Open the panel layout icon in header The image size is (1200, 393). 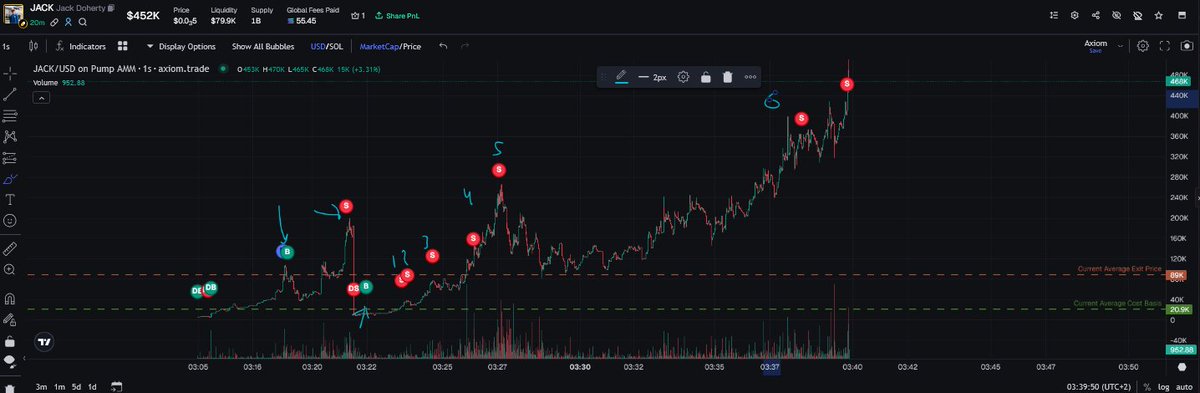coord(1182,16)
